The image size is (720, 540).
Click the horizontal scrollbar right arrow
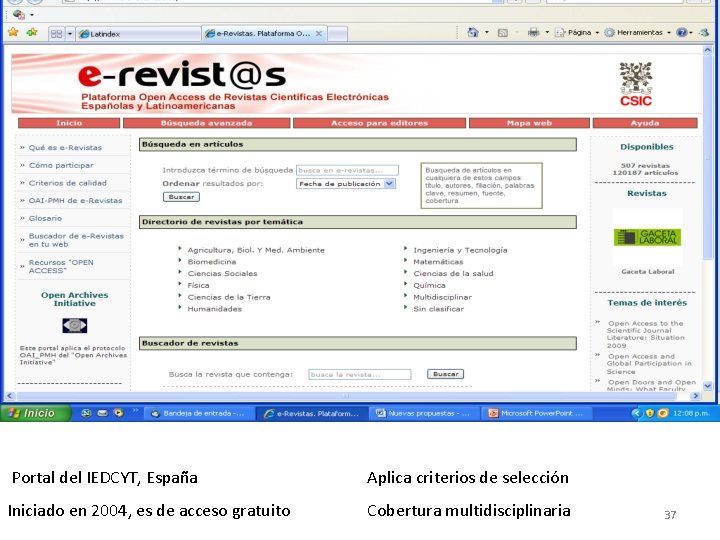pyautogui.click(x=696, y=396)
